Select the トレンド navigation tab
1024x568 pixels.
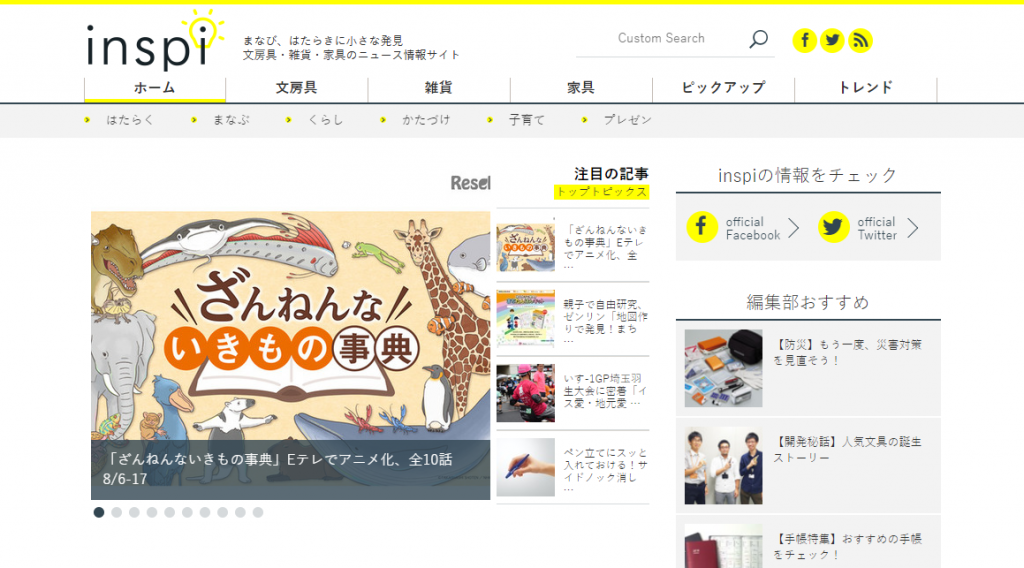pyautogui.click(x=866, y=88)
